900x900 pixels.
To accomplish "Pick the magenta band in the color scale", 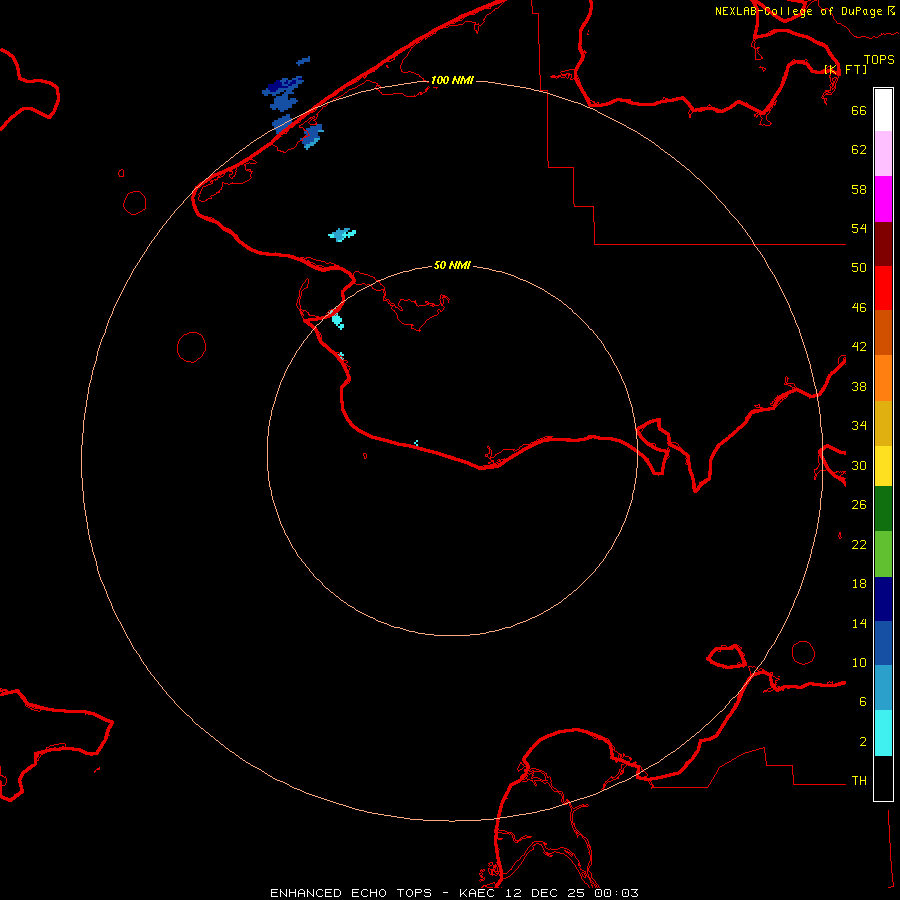I will [x=883, y=199].
